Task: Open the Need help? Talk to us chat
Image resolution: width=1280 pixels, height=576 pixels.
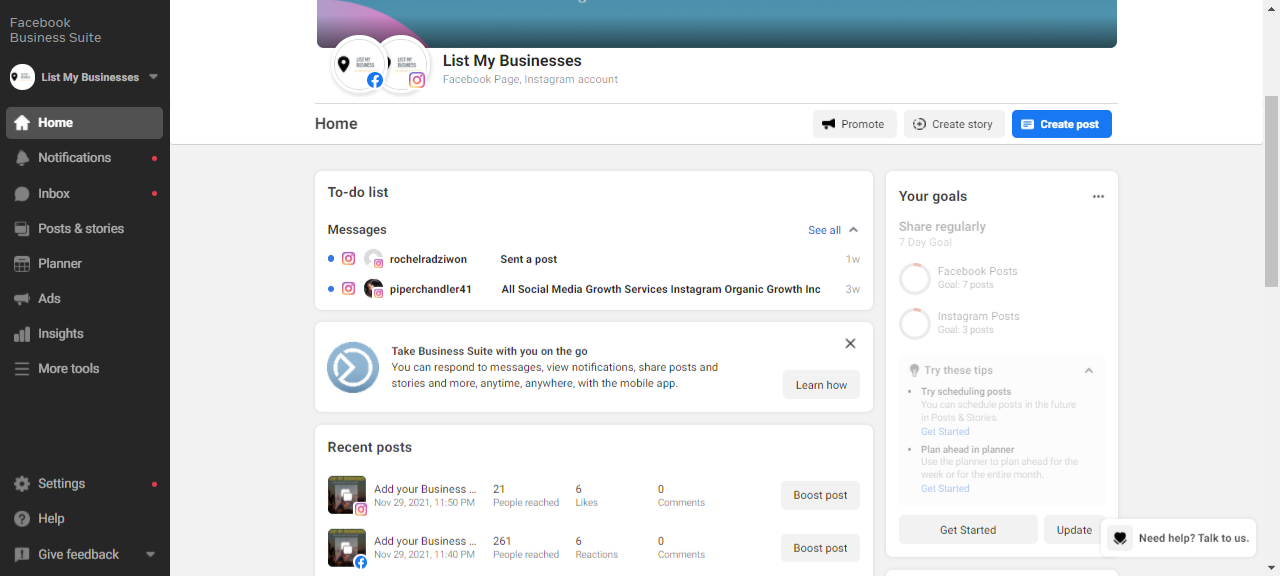Action: click(x=1179, y=538)
